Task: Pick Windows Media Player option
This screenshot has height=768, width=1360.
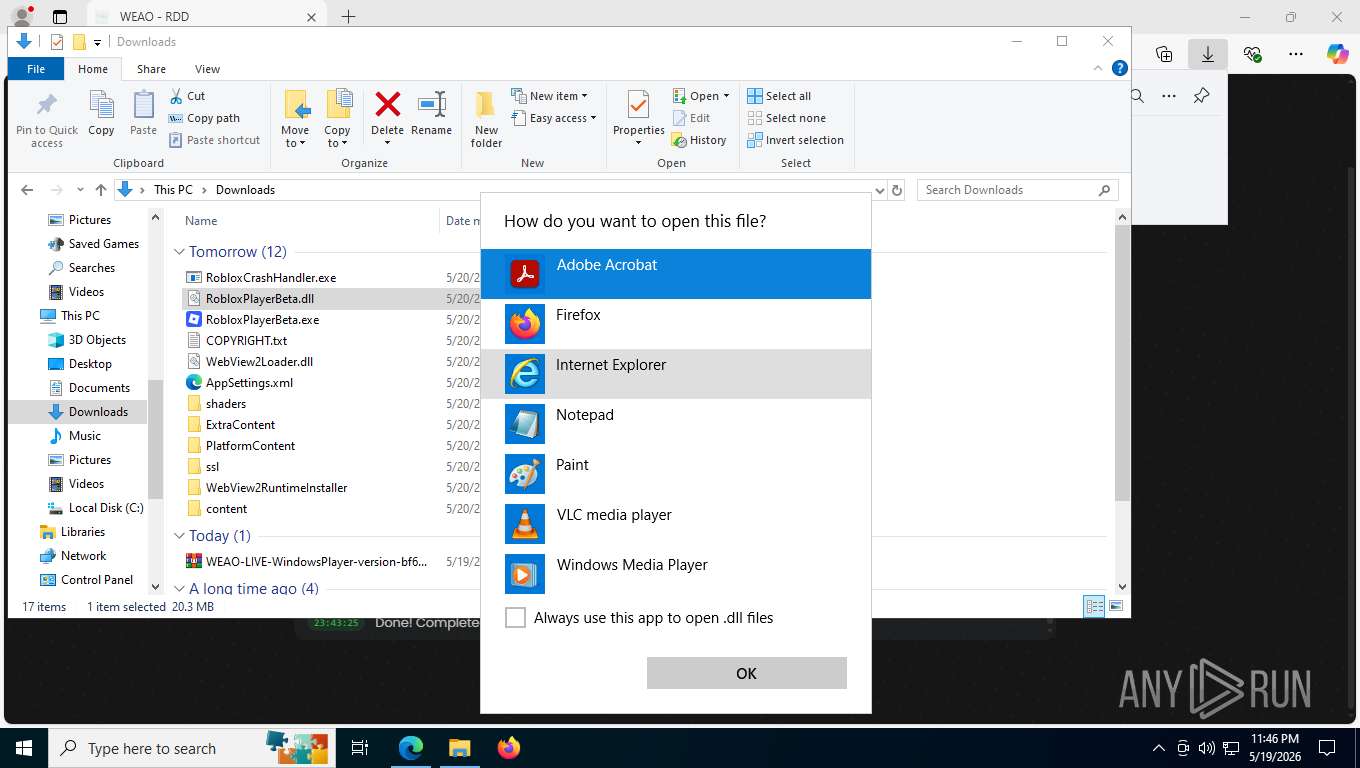Action: (676, 573)
